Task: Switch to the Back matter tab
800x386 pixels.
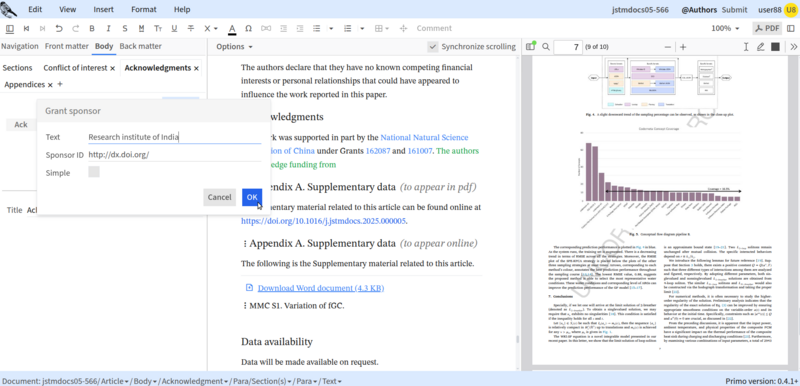Action: click(140, 46)
